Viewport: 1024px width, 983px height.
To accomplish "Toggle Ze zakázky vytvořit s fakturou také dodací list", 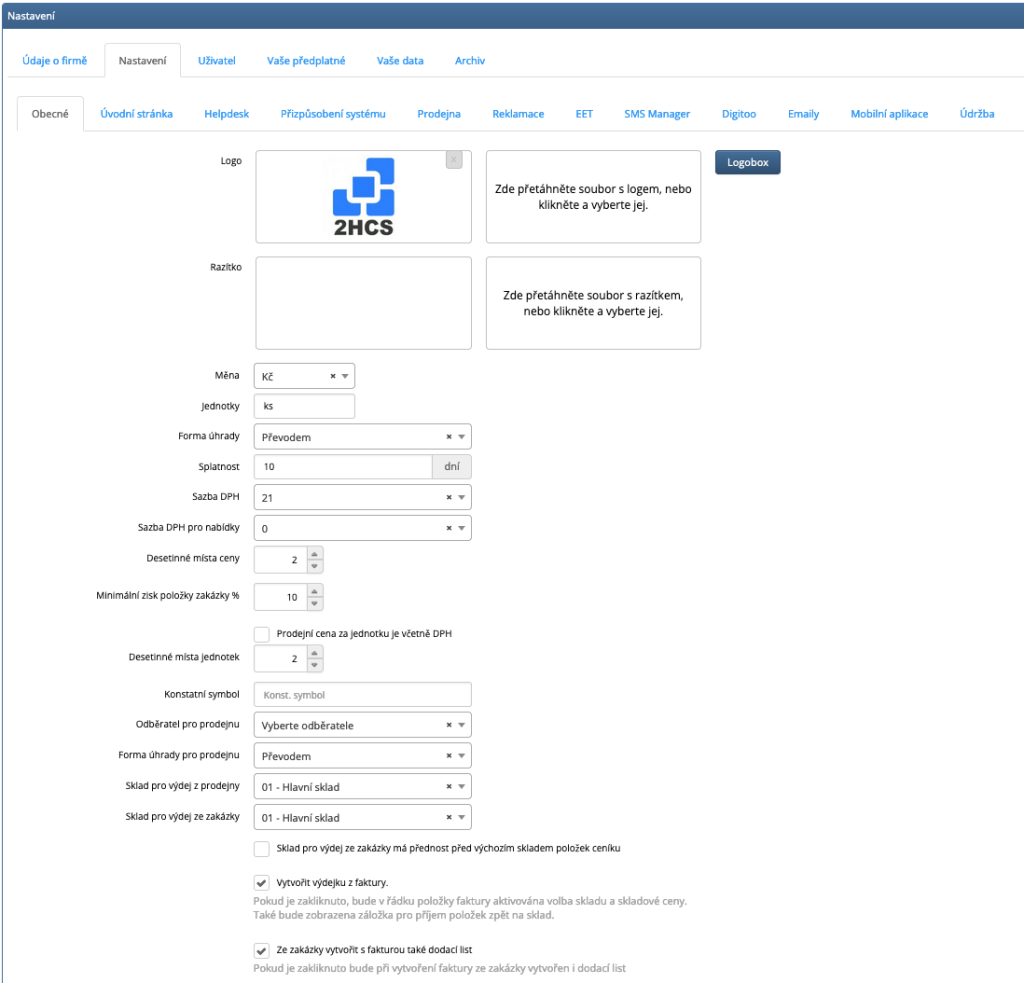I will click(262, 950).
